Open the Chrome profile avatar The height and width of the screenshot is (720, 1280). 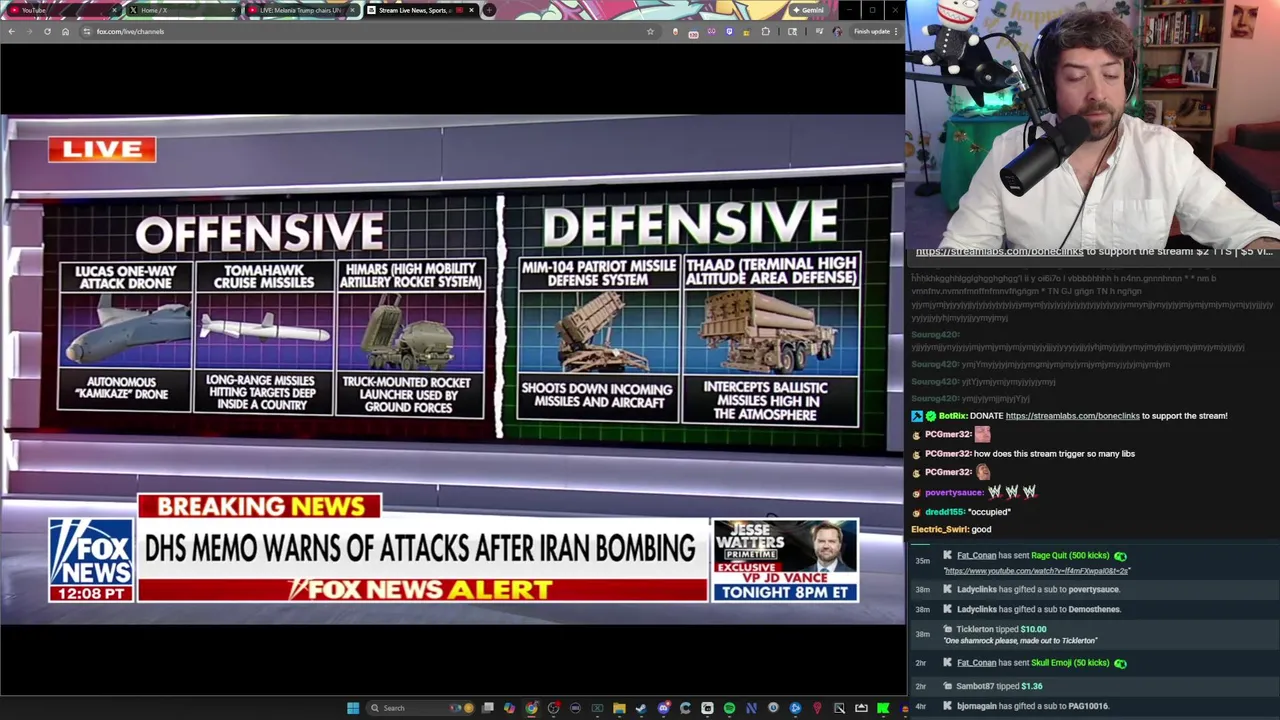point(837,31)
